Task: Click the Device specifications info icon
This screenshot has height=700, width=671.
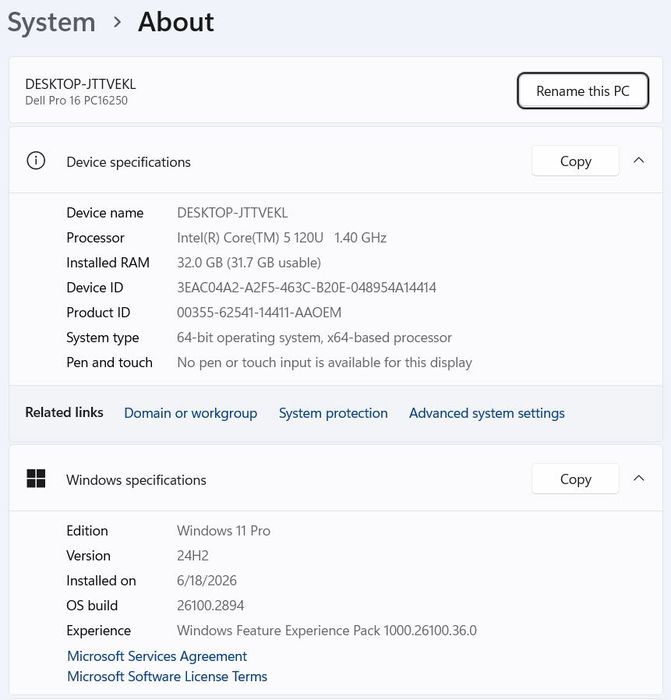Action: tap(36, 161)
